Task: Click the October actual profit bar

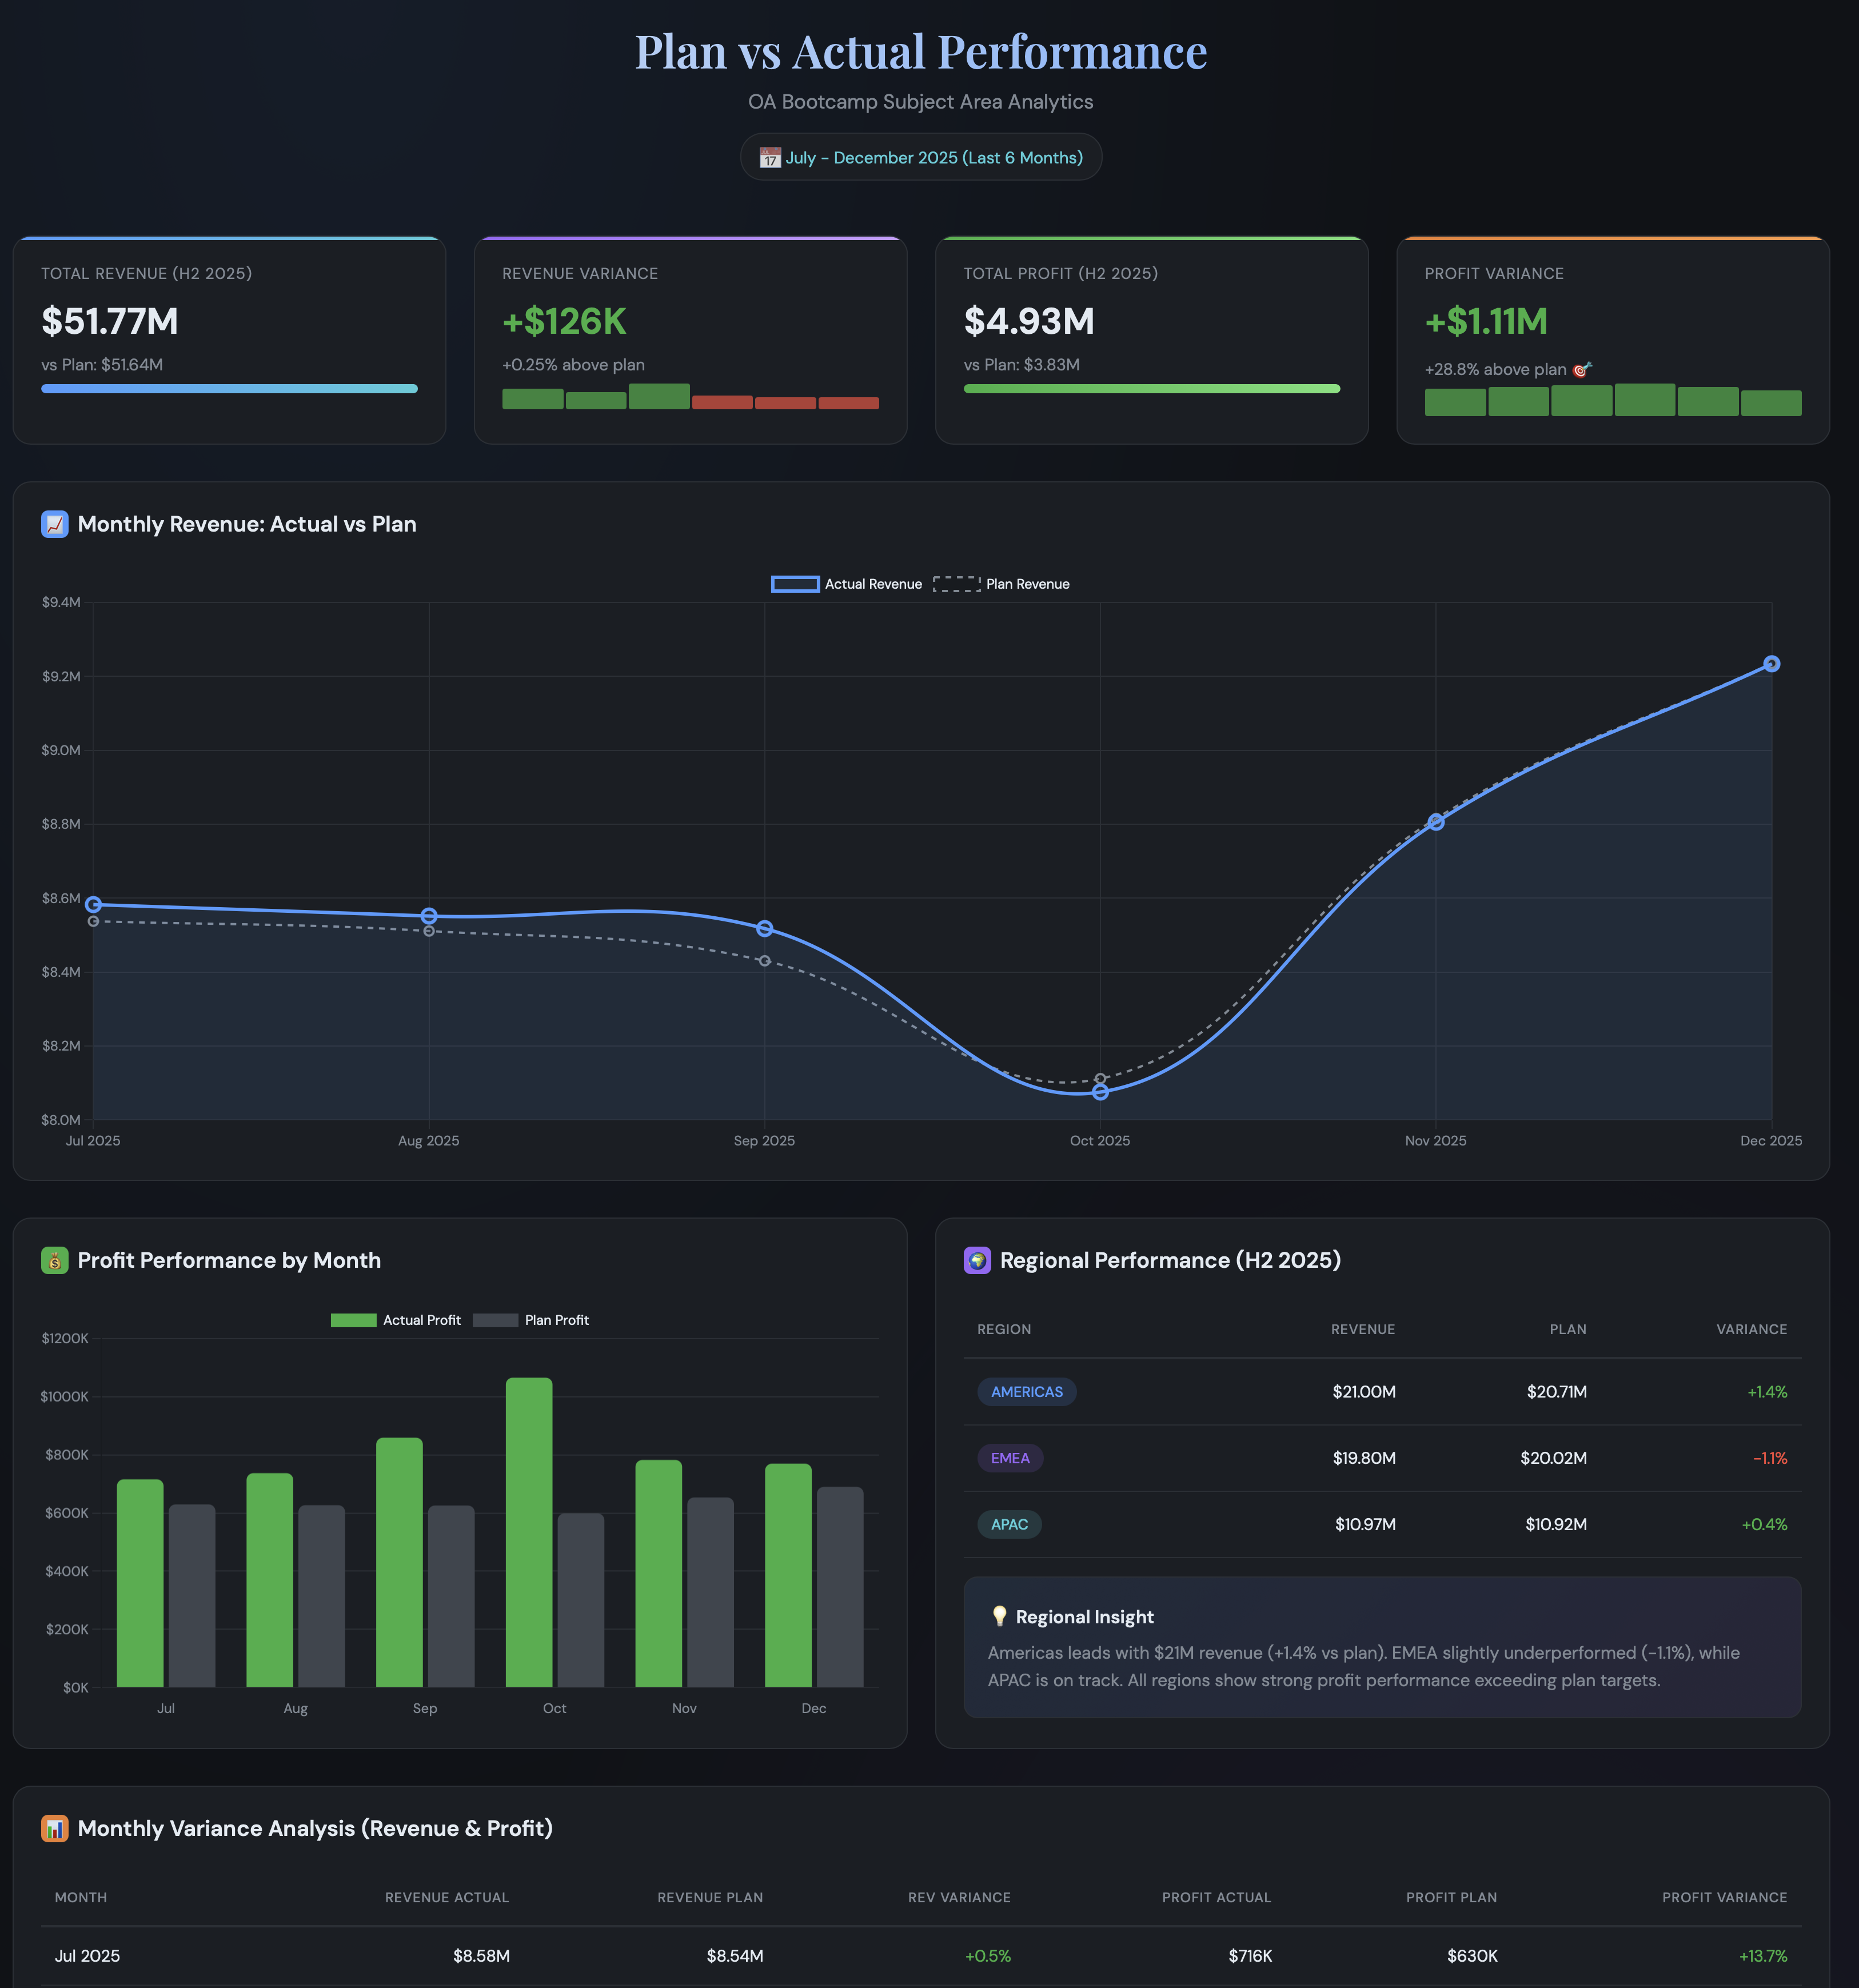Action: (x=529, y=1532)
